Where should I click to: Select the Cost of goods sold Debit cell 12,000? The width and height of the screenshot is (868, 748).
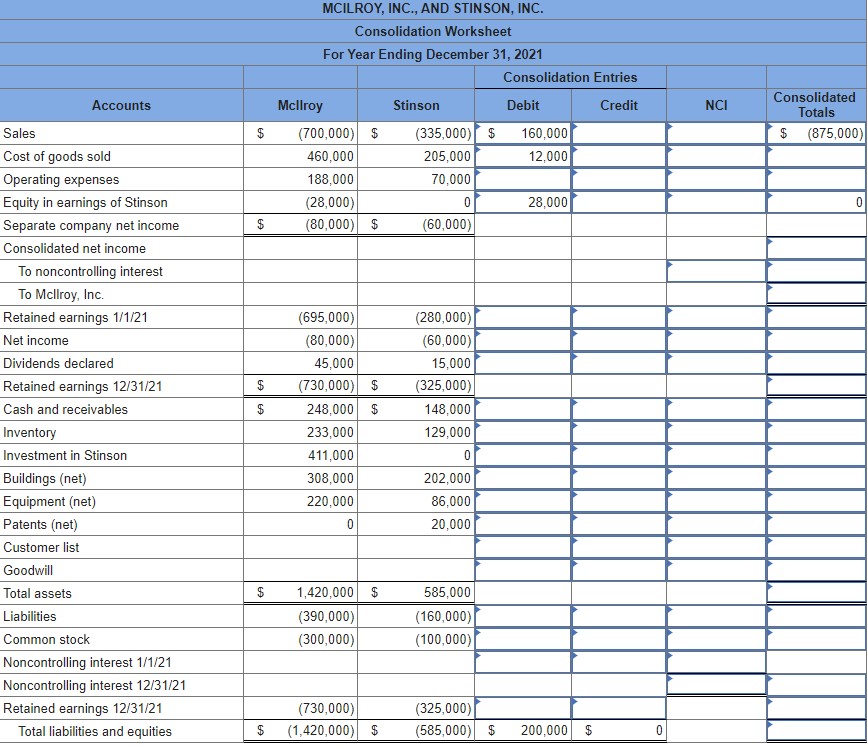pos(523,157)
